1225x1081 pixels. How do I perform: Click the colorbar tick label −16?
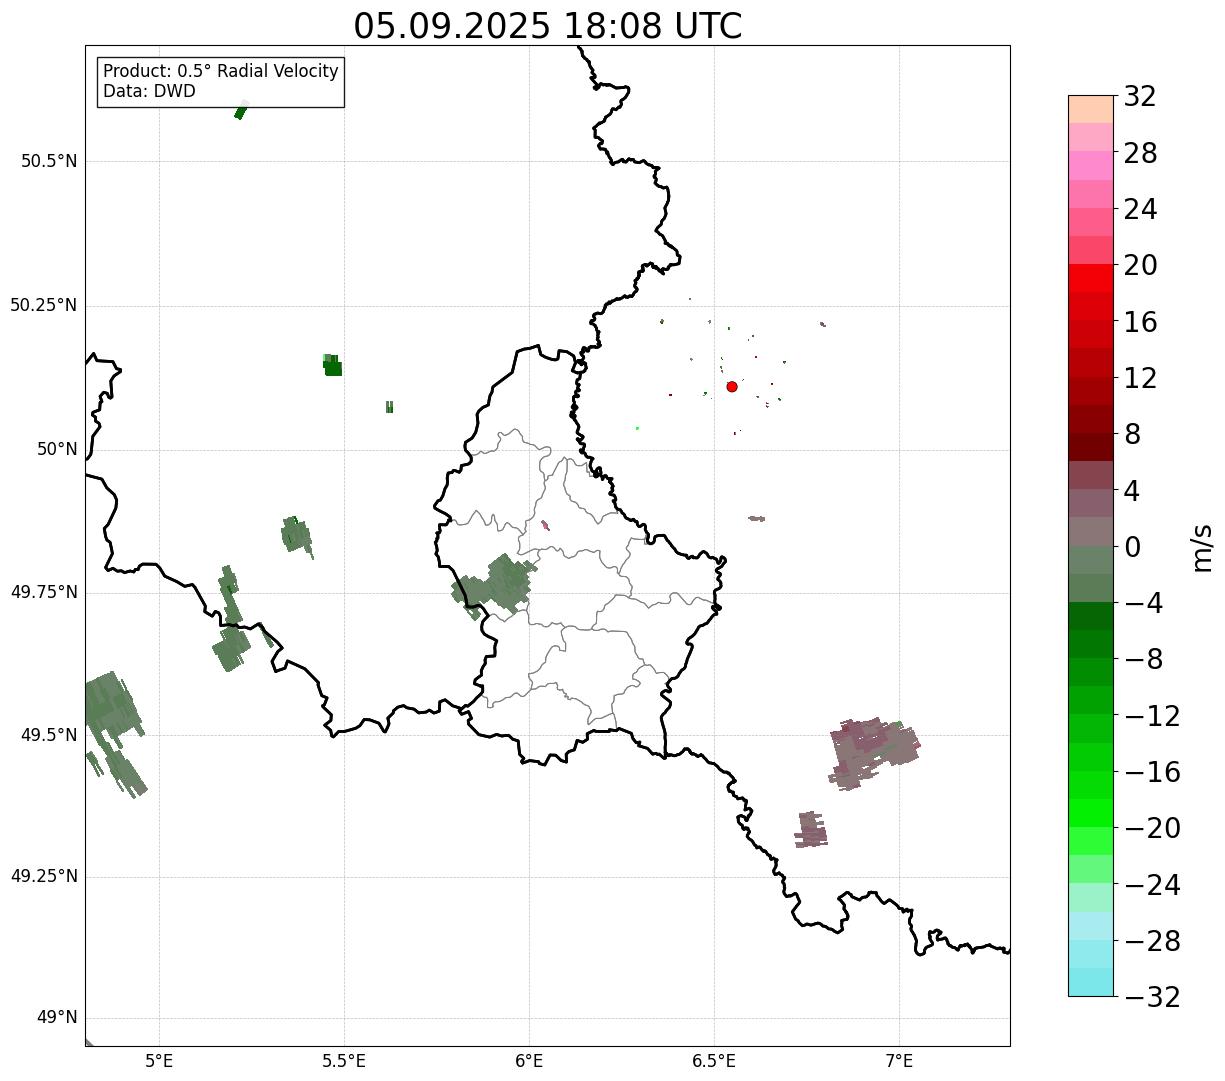pyautogui.click(x=1152, y=772)
